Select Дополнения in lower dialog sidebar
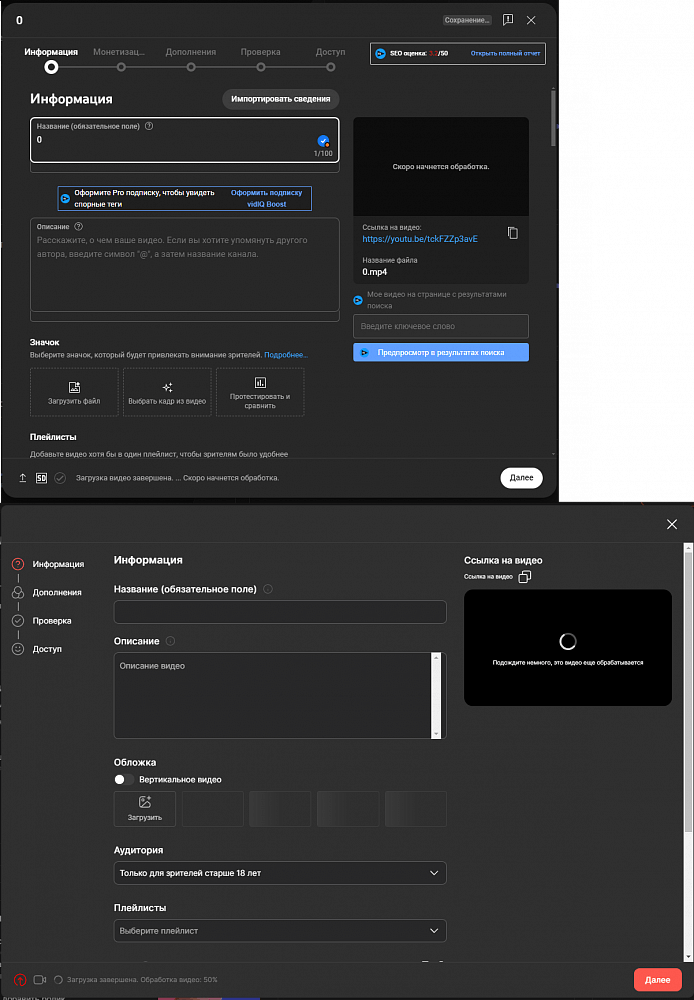 (47, 592)
